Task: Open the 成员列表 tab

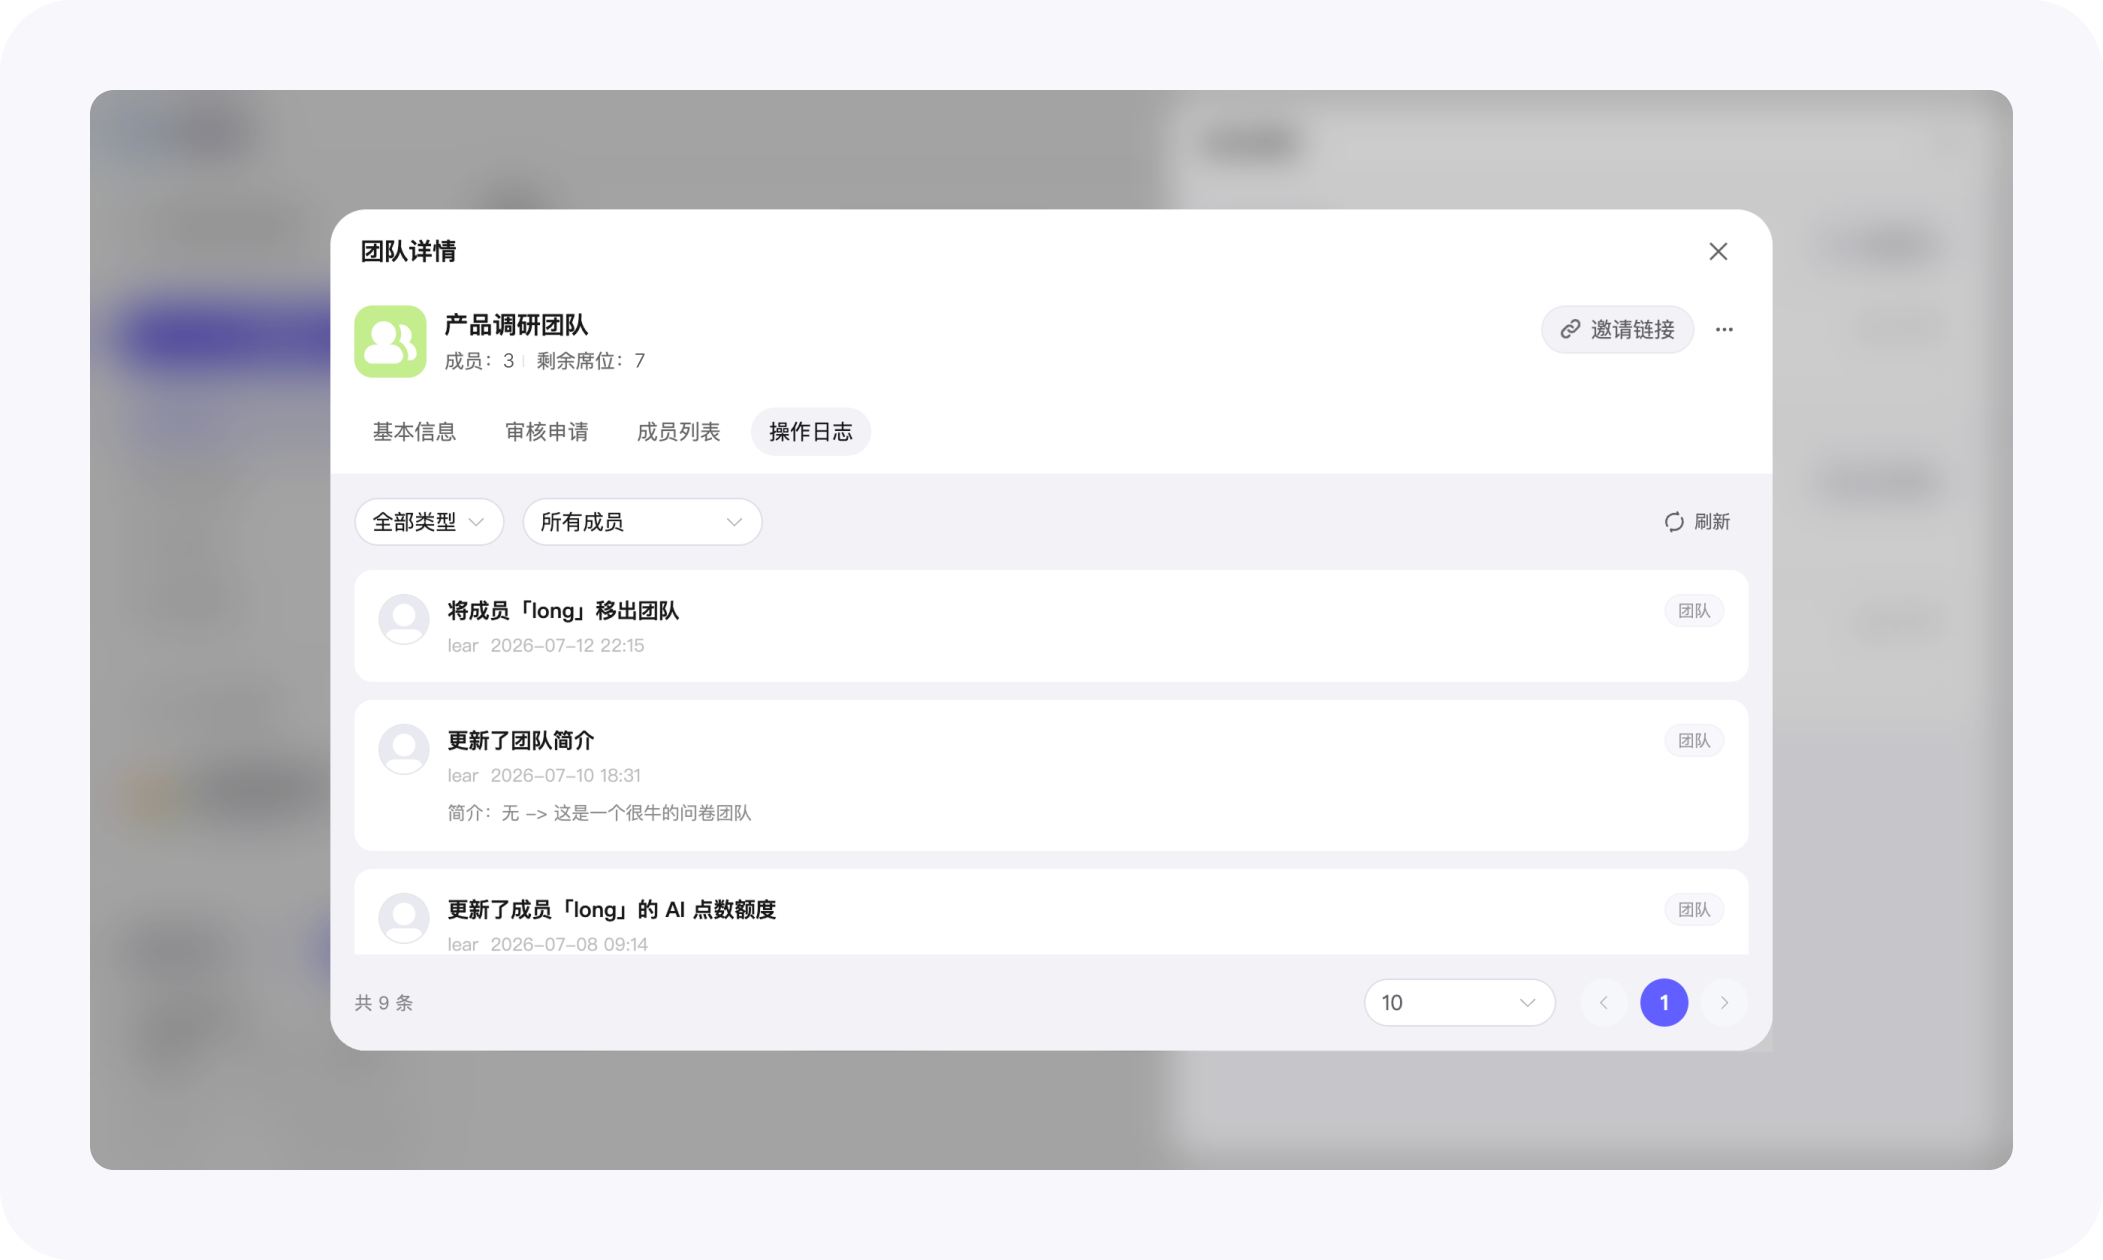Action: [x=678, y=432]
